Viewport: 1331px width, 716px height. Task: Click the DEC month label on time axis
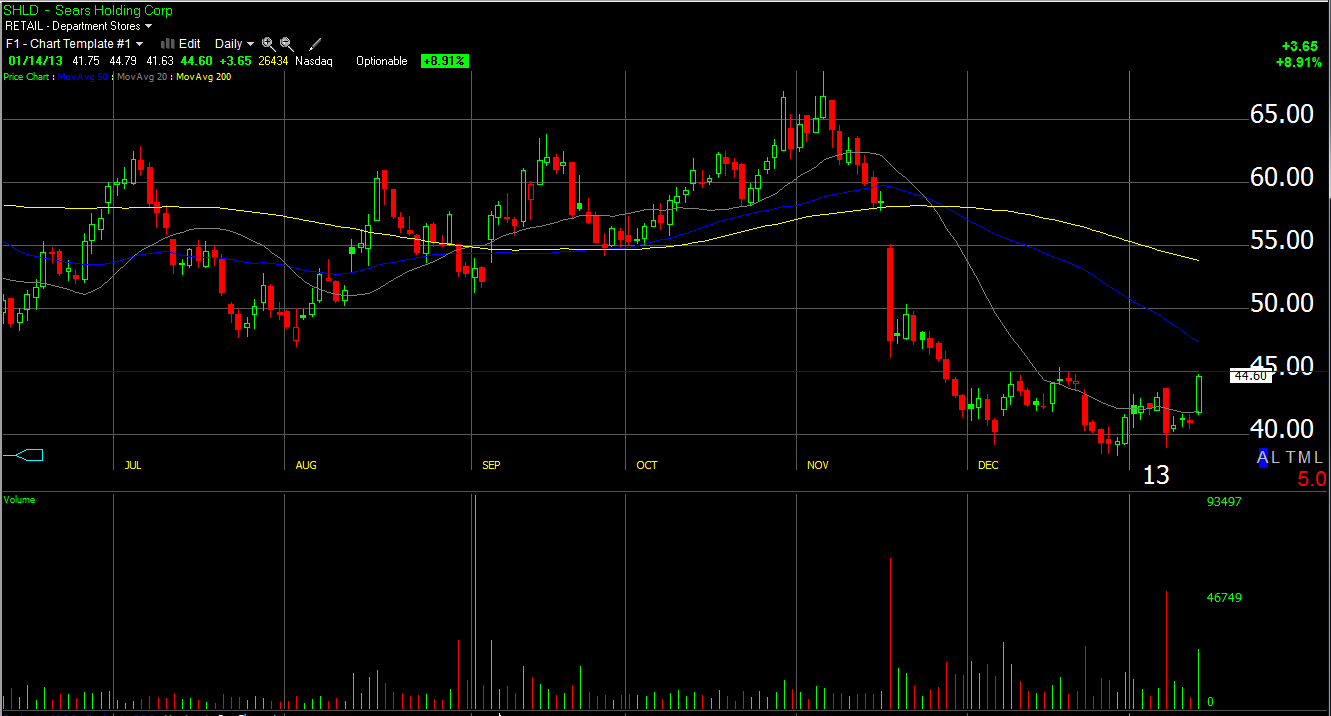[988, 465]
